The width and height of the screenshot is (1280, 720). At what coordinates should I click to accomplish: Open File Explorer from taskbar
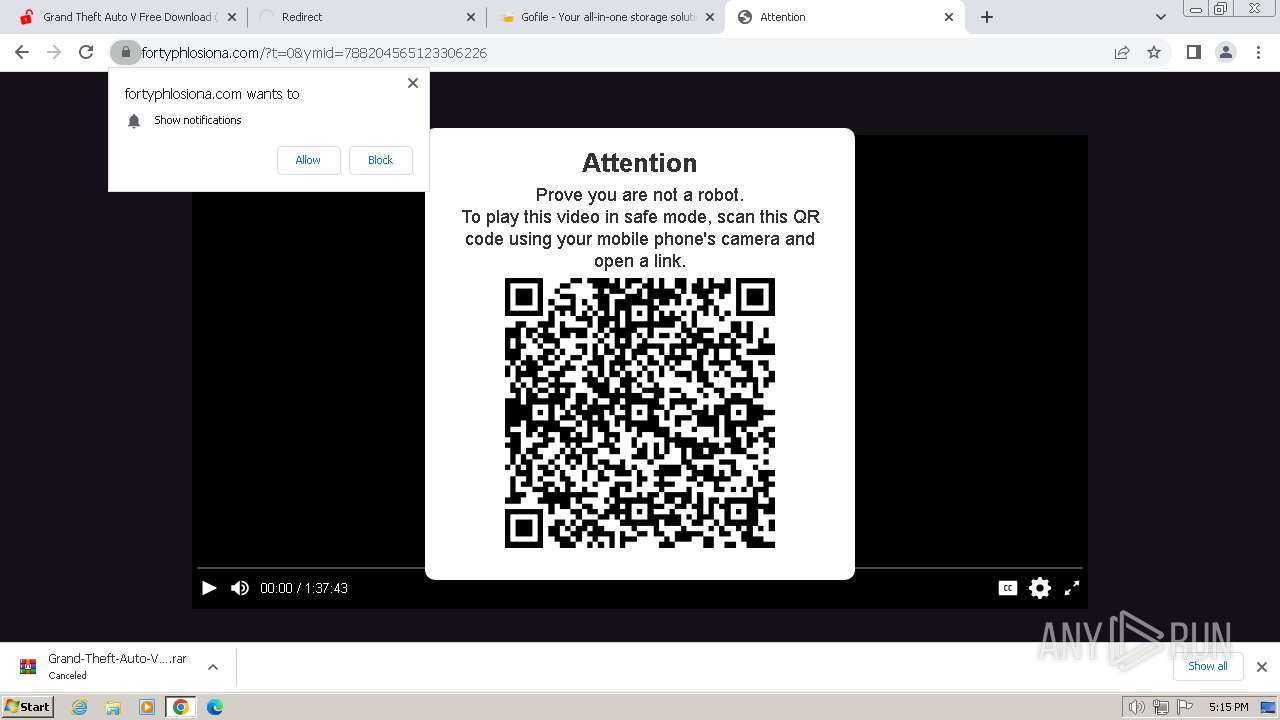(x=113, y=707)
